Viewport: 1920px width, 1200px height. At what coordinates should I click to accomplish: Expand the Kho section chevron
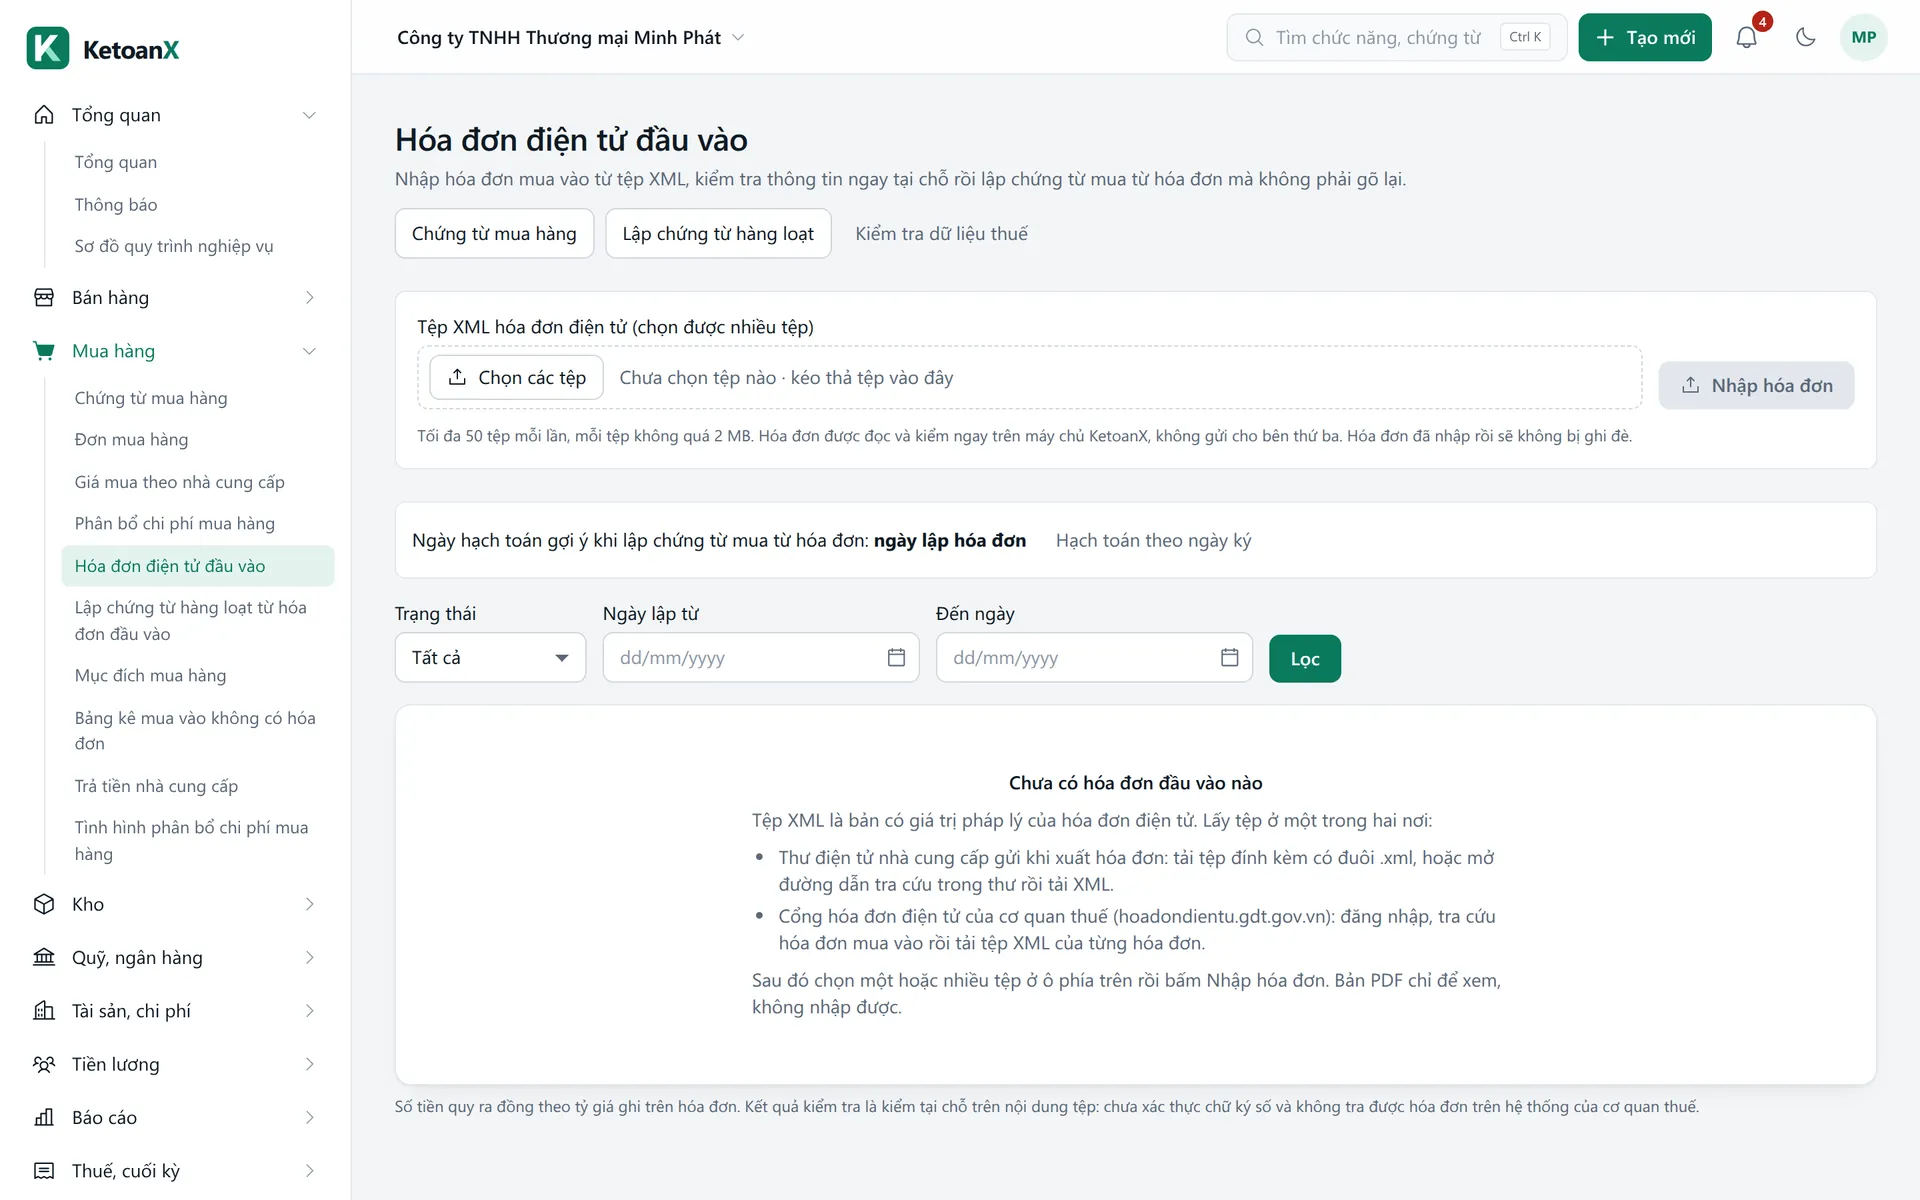point(310,904)
